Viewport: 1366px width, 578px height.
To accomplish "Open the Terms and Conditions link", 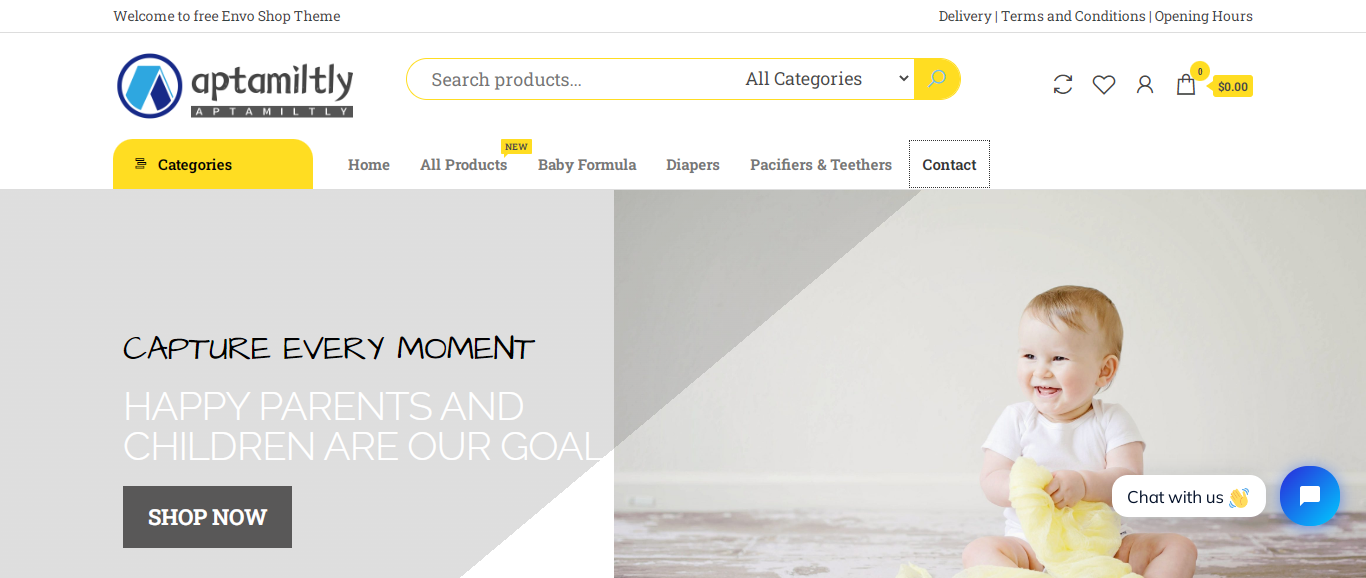I will [1073, 16].
